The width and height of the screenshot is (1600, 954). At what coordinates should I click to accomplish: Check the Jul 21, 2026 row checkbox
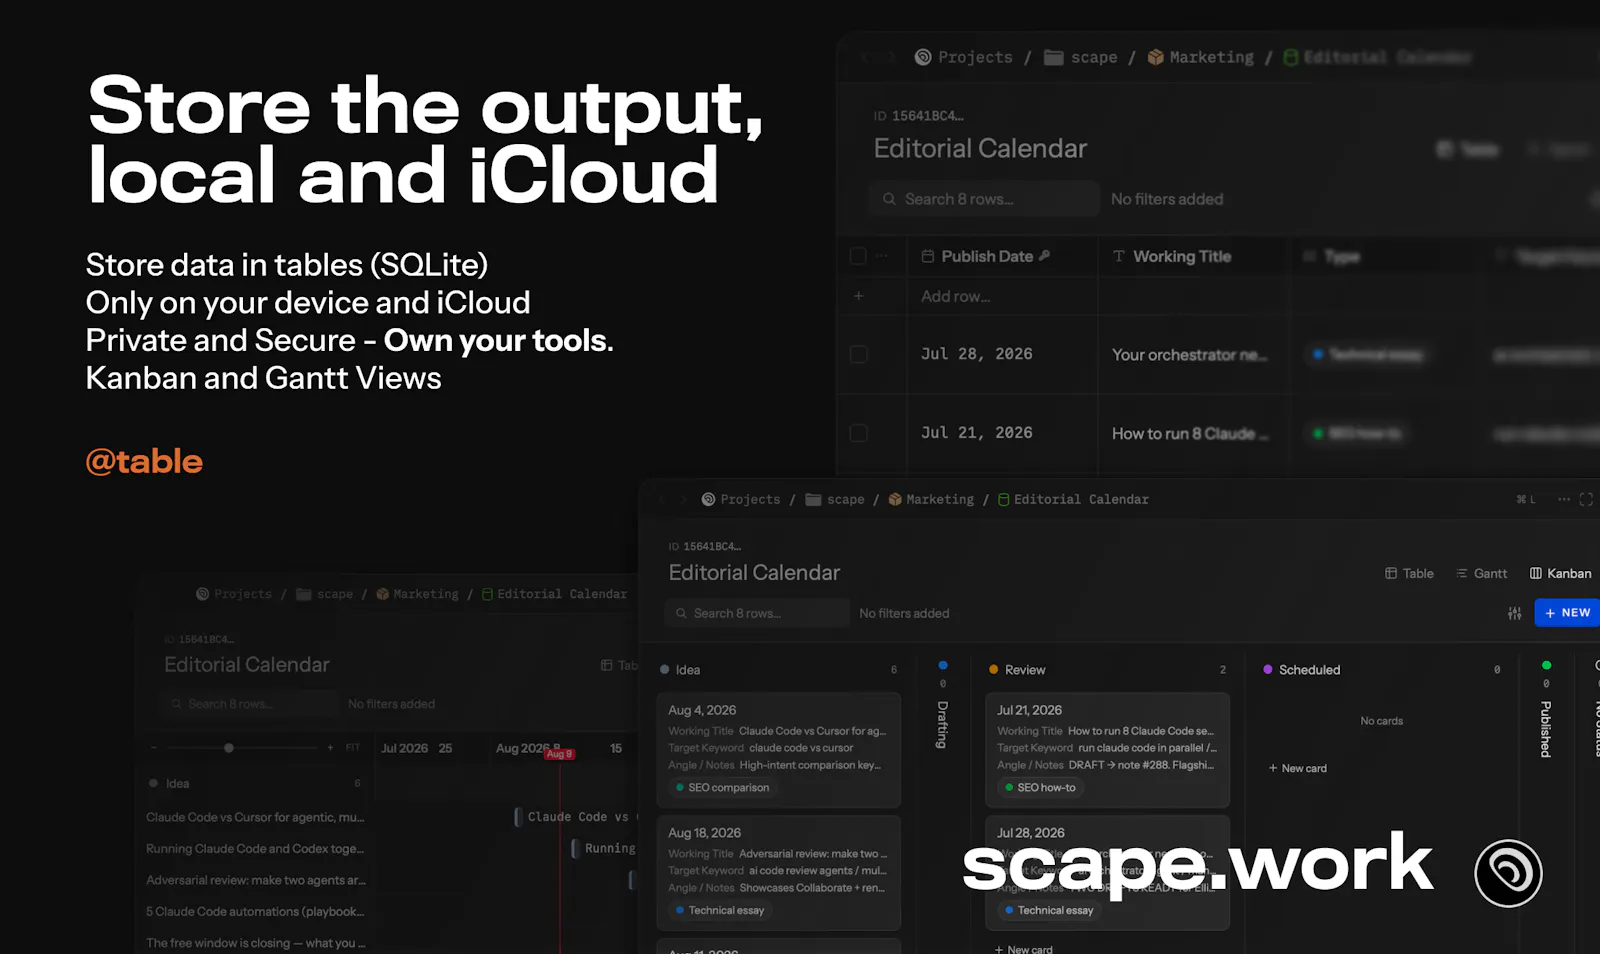pos(858,433)
